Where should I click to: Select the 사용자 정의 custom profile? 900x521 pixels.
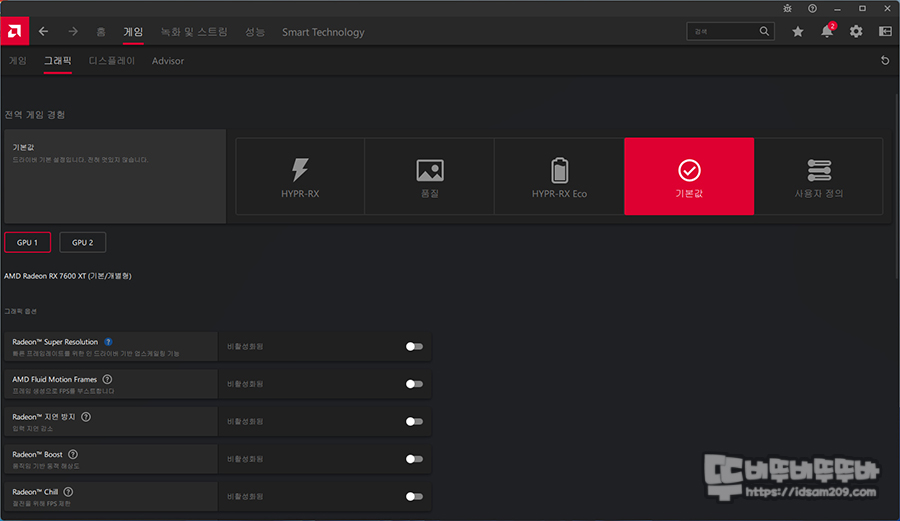(819, 176)
